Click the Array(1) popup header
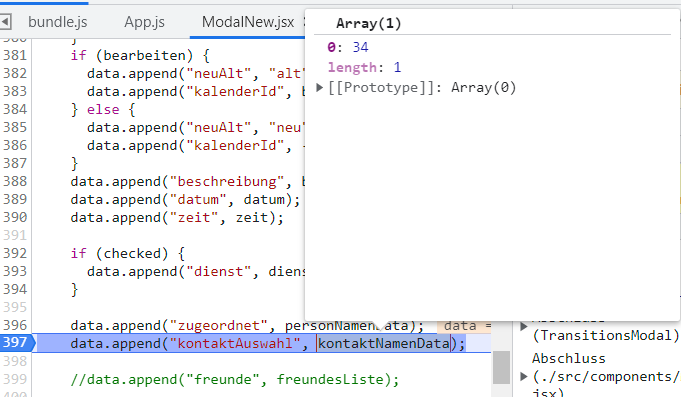Image resolution: width=681 pixels, height=397 pixels. point(368,23)
